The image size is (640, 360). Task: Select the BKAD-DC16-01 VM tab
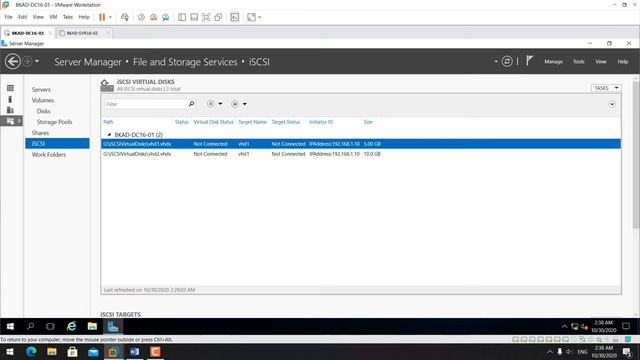pos(27,33)
